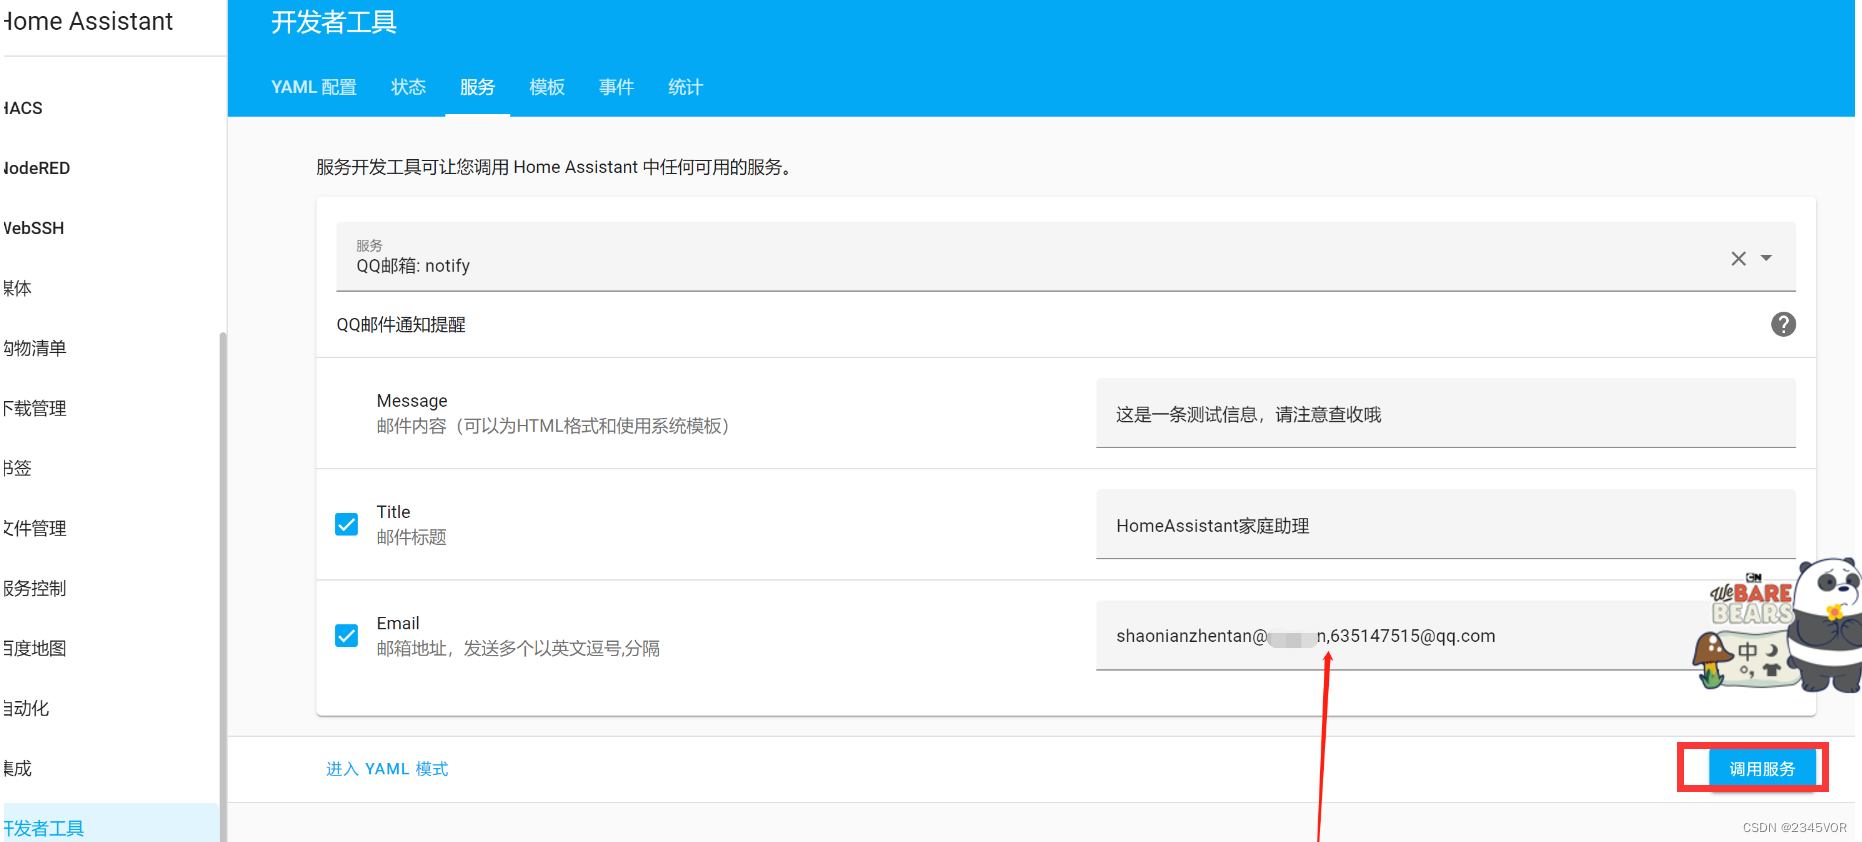Click the 进入 YAML 模式 link

click(x=387, y=769)
